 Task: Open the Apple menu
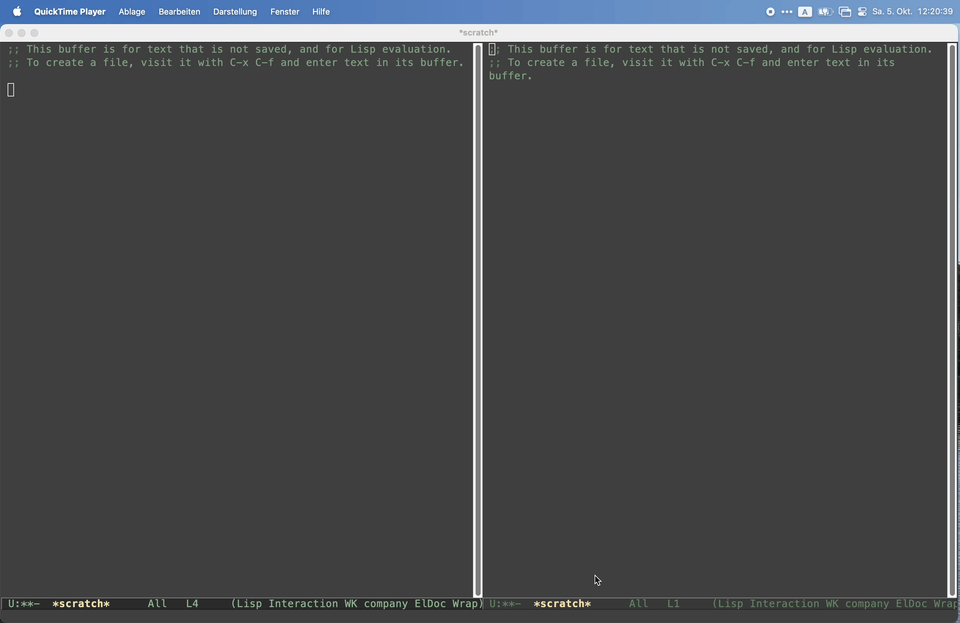pos(16,12)
